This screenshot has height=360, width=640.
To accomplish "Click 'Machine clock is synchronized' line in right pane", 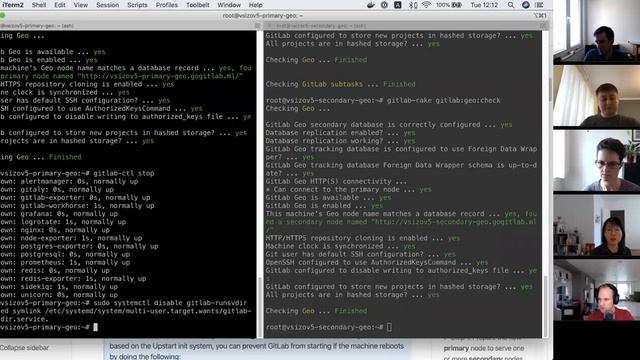I will (340, 246).
